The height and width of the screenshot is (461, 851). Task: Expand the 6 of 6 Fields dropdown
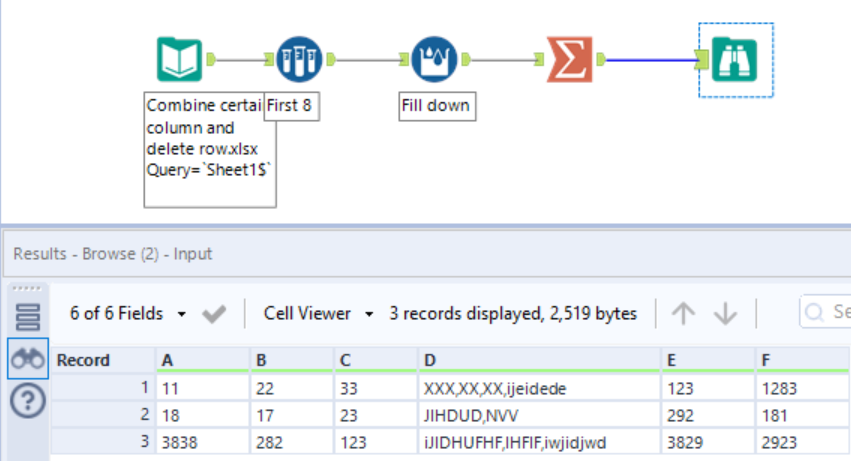tap(128, 314)
